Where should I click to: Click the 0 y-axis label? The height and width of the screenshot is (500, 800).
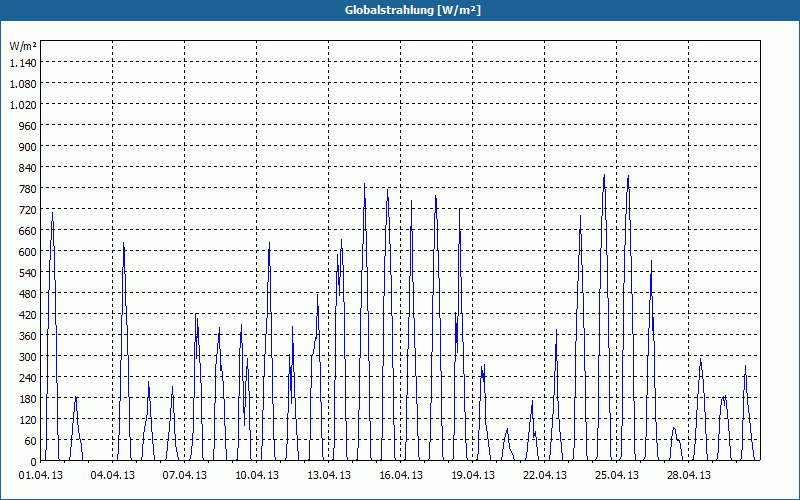[x=34, y=461]
